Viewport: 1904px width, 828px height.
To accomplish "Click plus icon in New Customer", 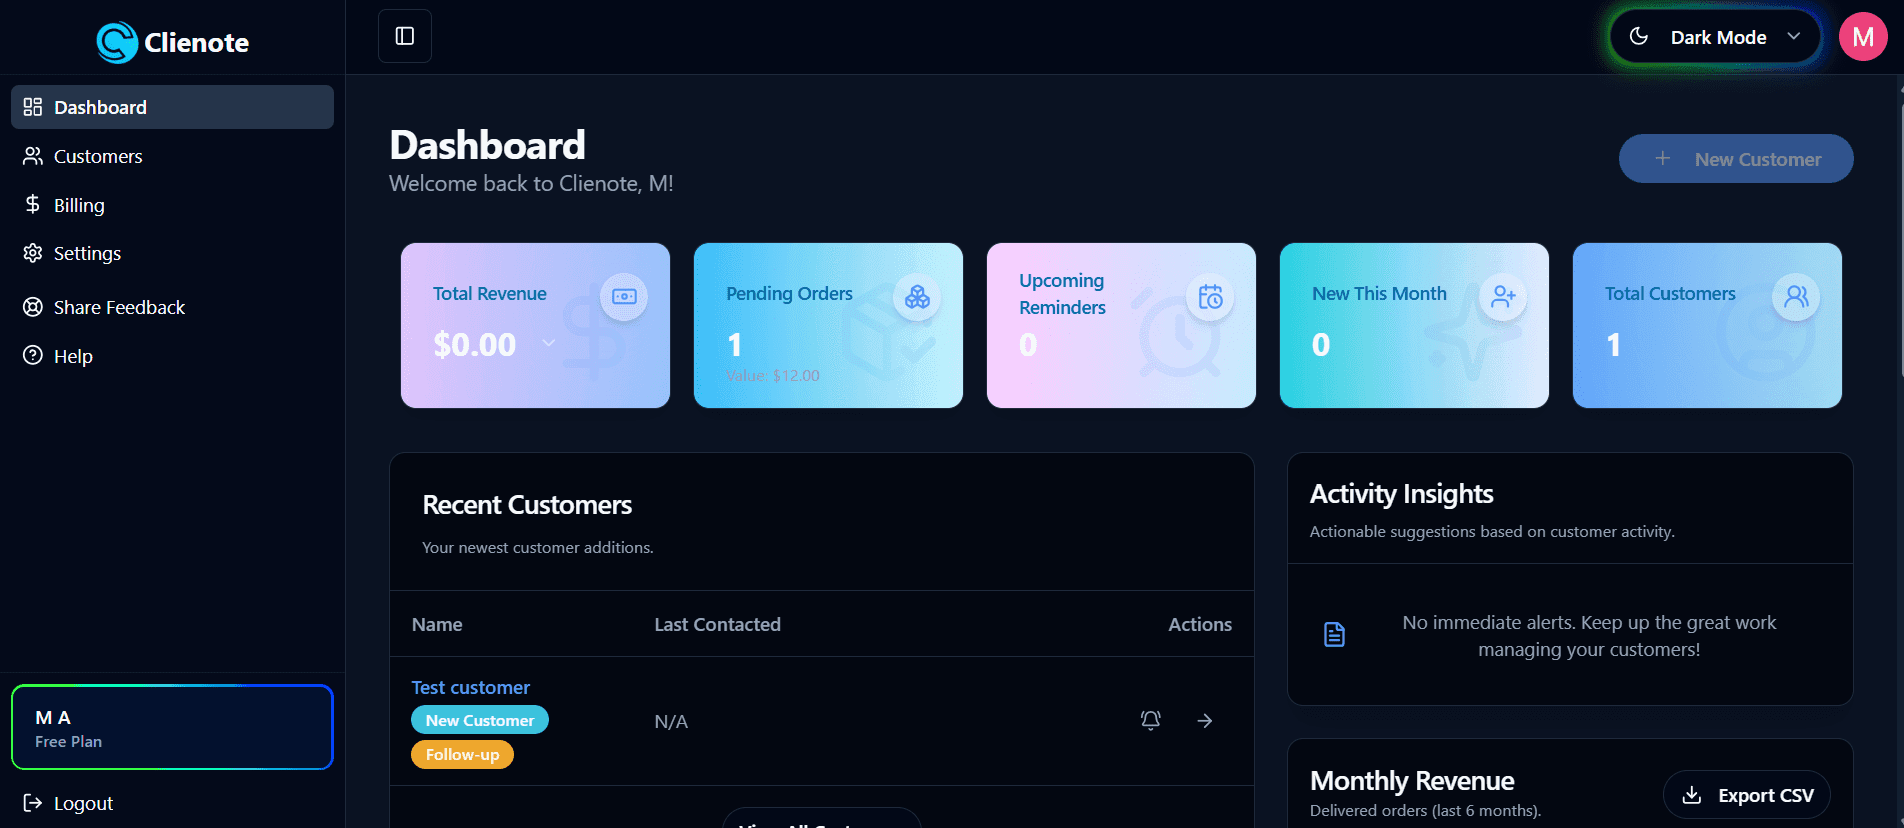I will point(1662,159).
